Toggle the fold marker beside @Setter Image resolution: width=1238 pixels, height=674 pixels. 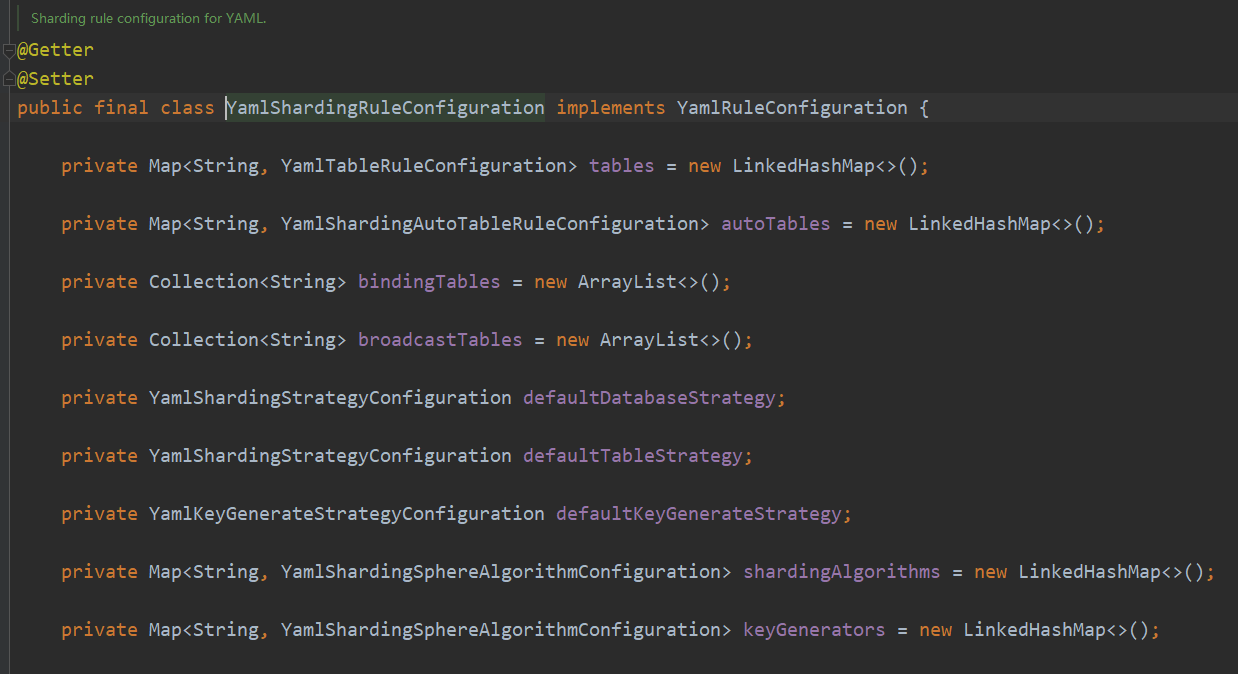9,79
